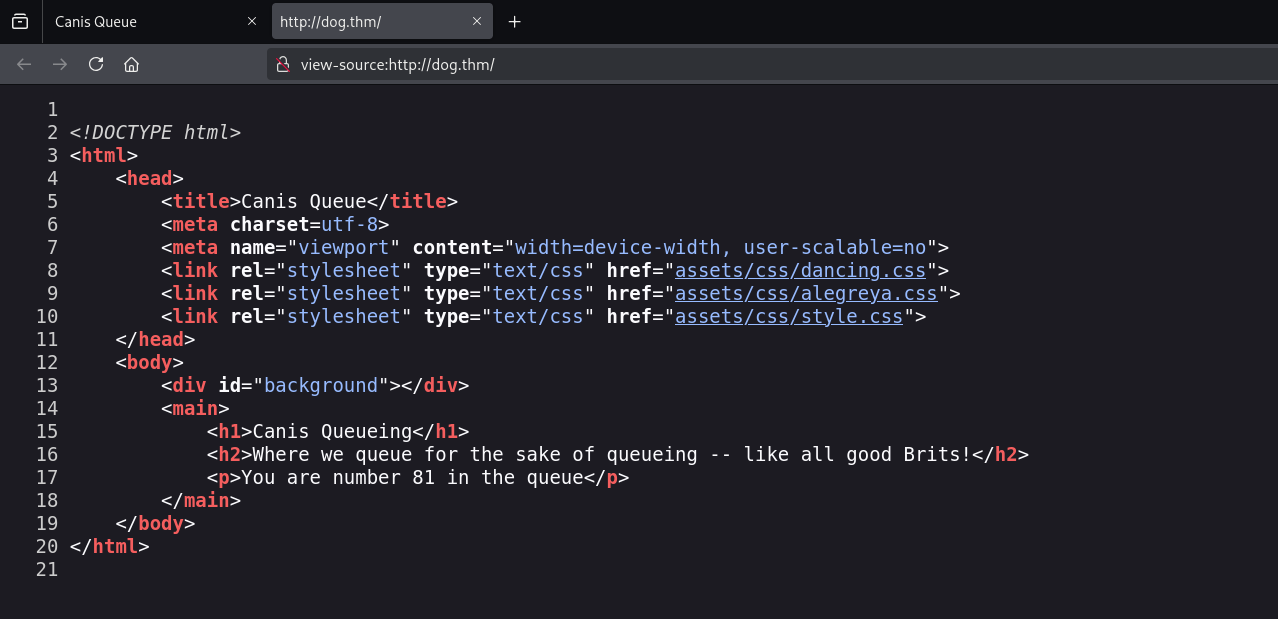Close the Canis Queue tab

(x=252, y=22)
